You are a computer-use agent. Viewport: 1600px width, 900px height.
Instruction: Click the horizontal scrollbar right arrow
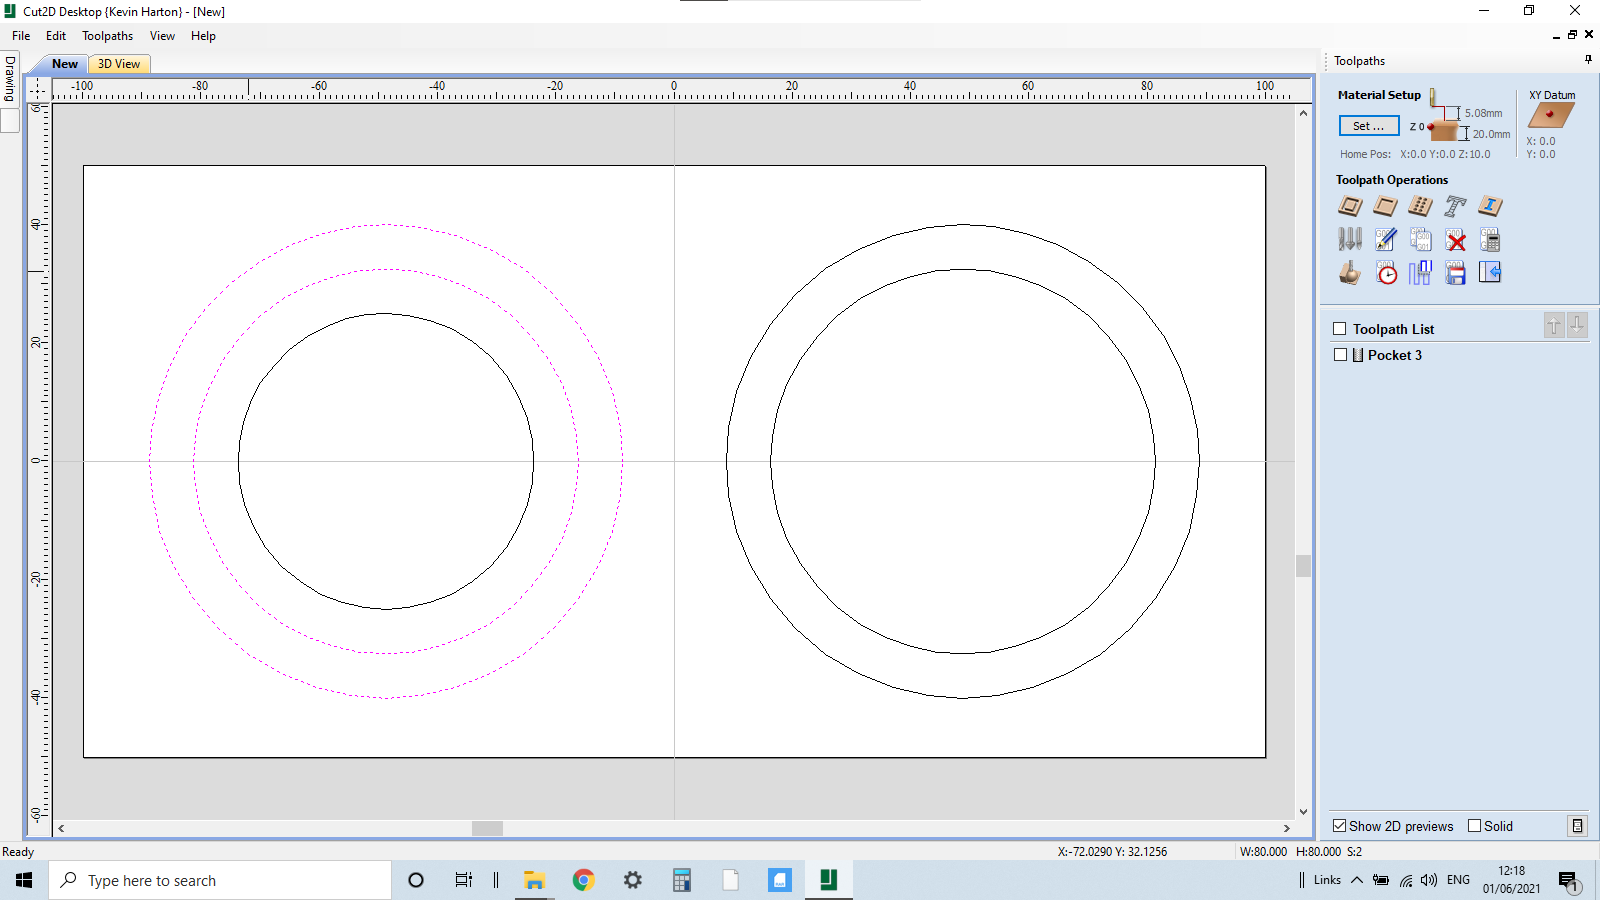1287,828
